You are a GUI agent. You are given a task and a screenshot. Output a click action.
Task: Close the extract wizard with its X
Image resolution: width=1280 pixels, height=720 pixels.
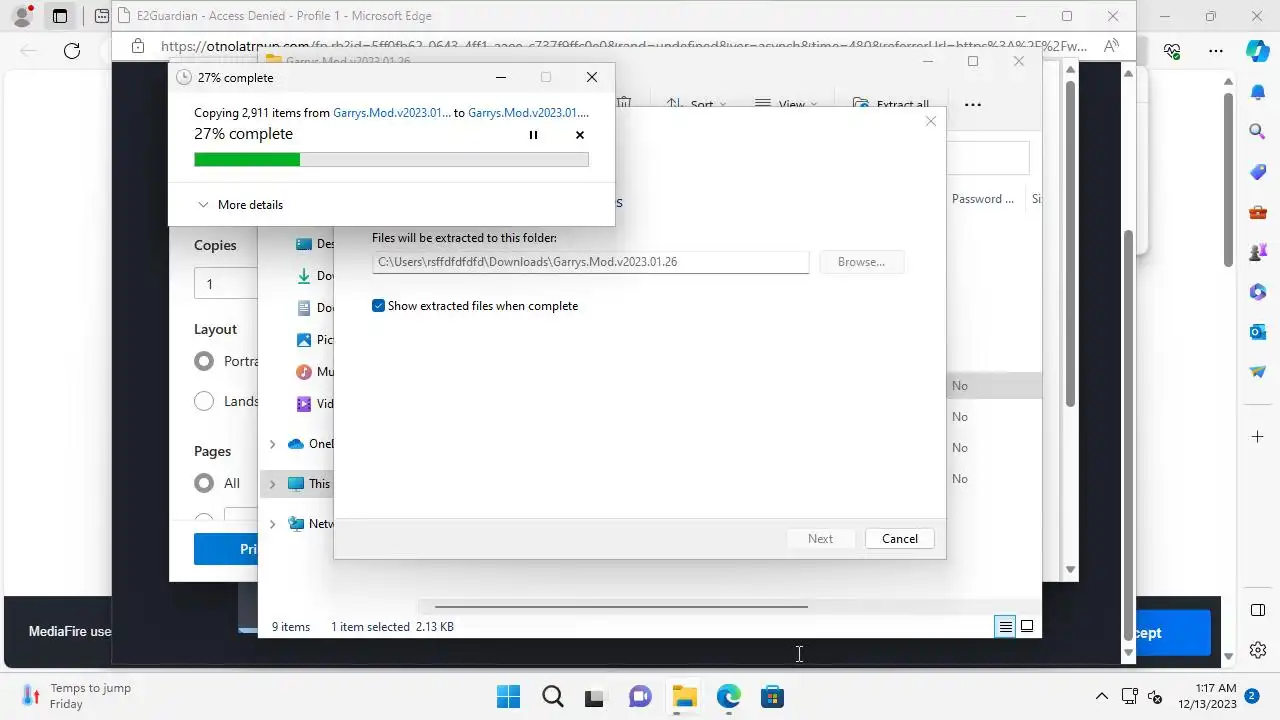(931, 121)
